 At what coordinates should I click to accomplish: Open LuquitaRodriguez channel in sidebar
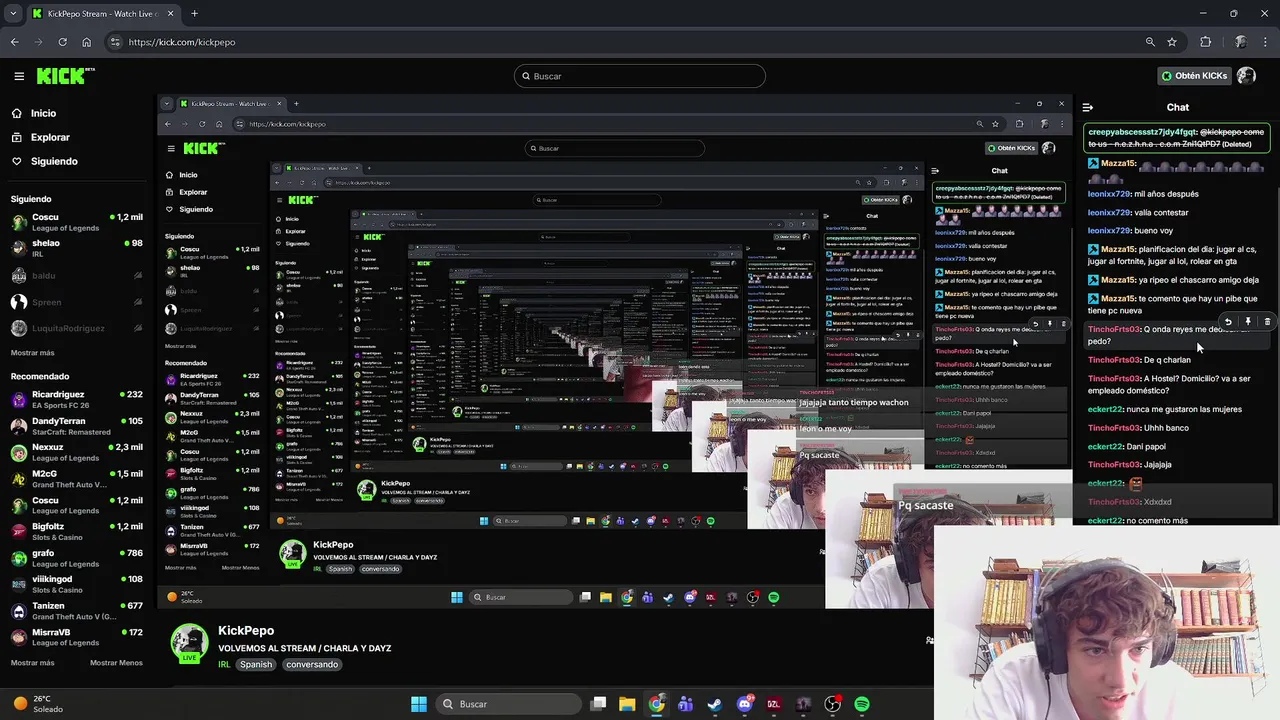click(x=76, y=328)
